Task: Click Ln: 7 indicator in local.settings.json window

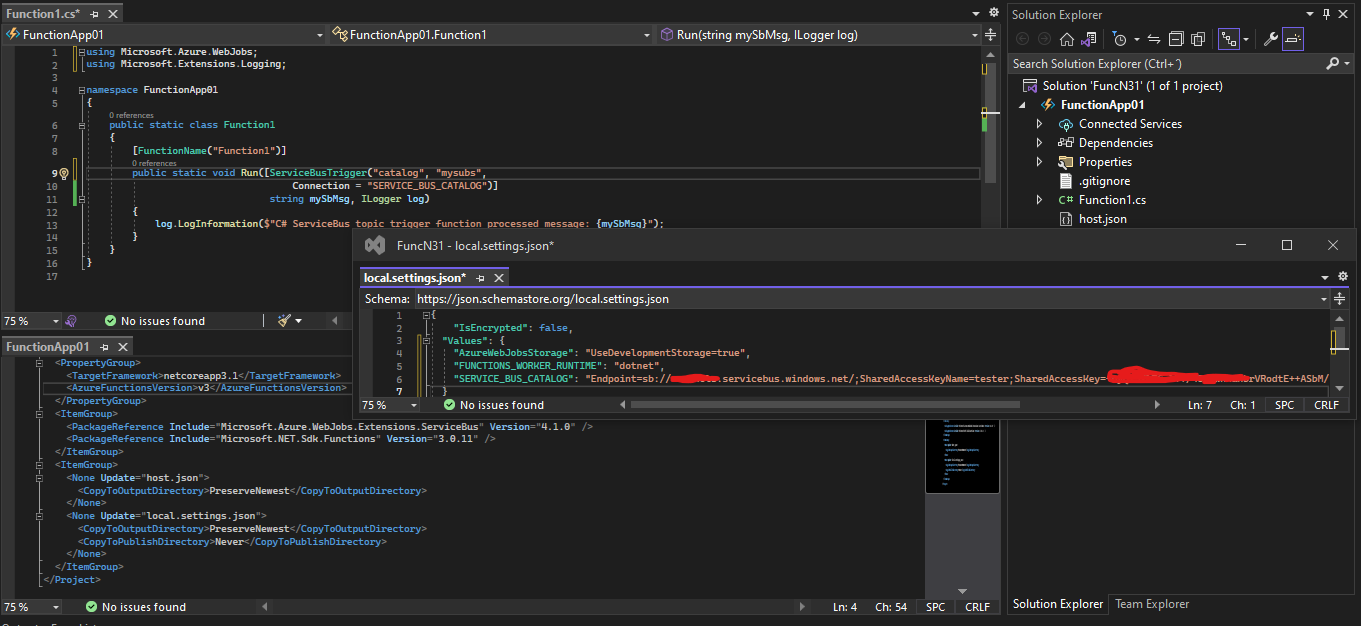Action: [1200, 405]
